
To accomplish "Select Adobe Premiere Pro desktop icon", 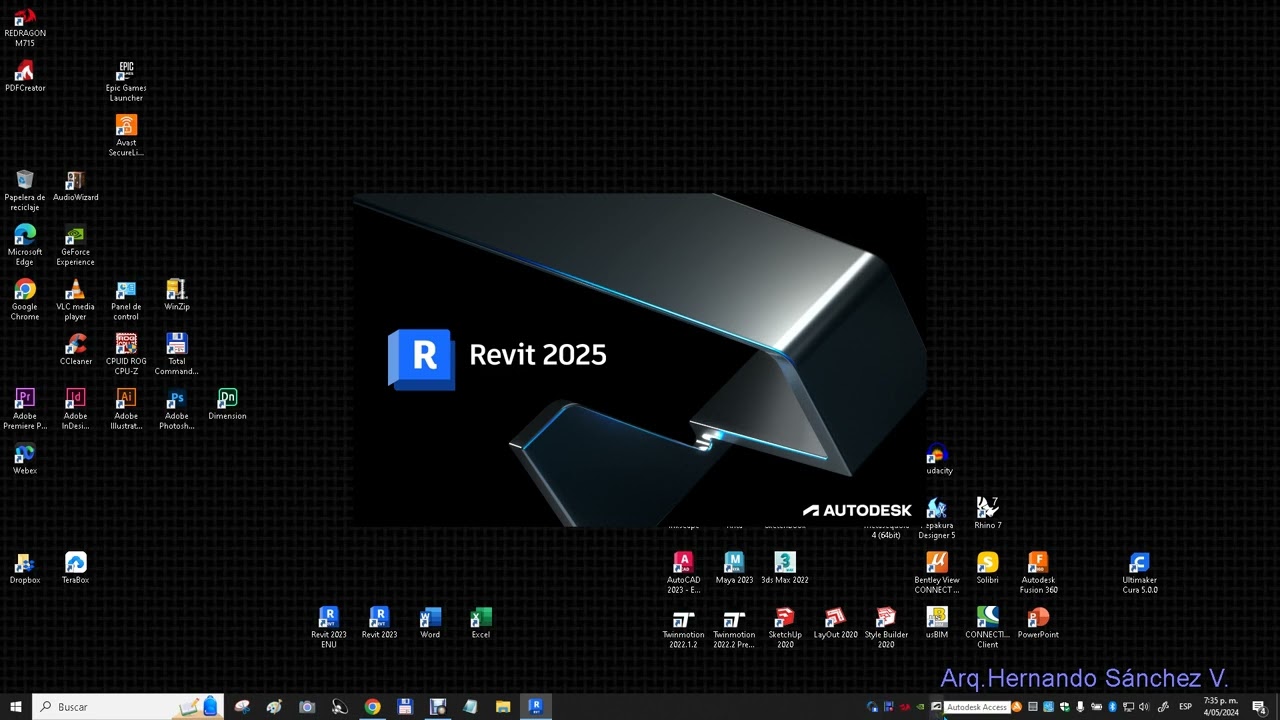I will [25, 409].
